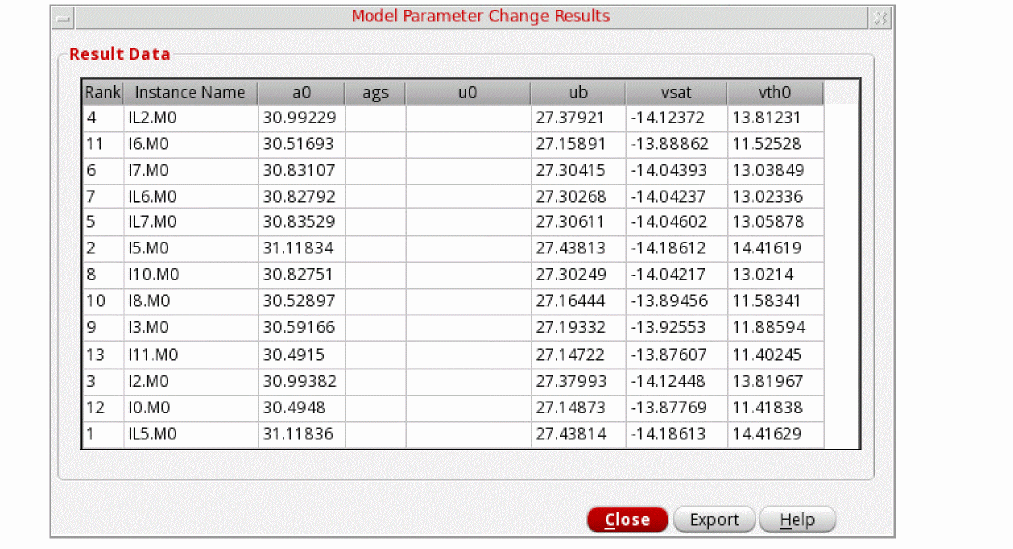Image resolution: width=1013 pixels, height=549 pixels.
Task: Select instance IL6.M0 cell
Action: click(191, 196)
